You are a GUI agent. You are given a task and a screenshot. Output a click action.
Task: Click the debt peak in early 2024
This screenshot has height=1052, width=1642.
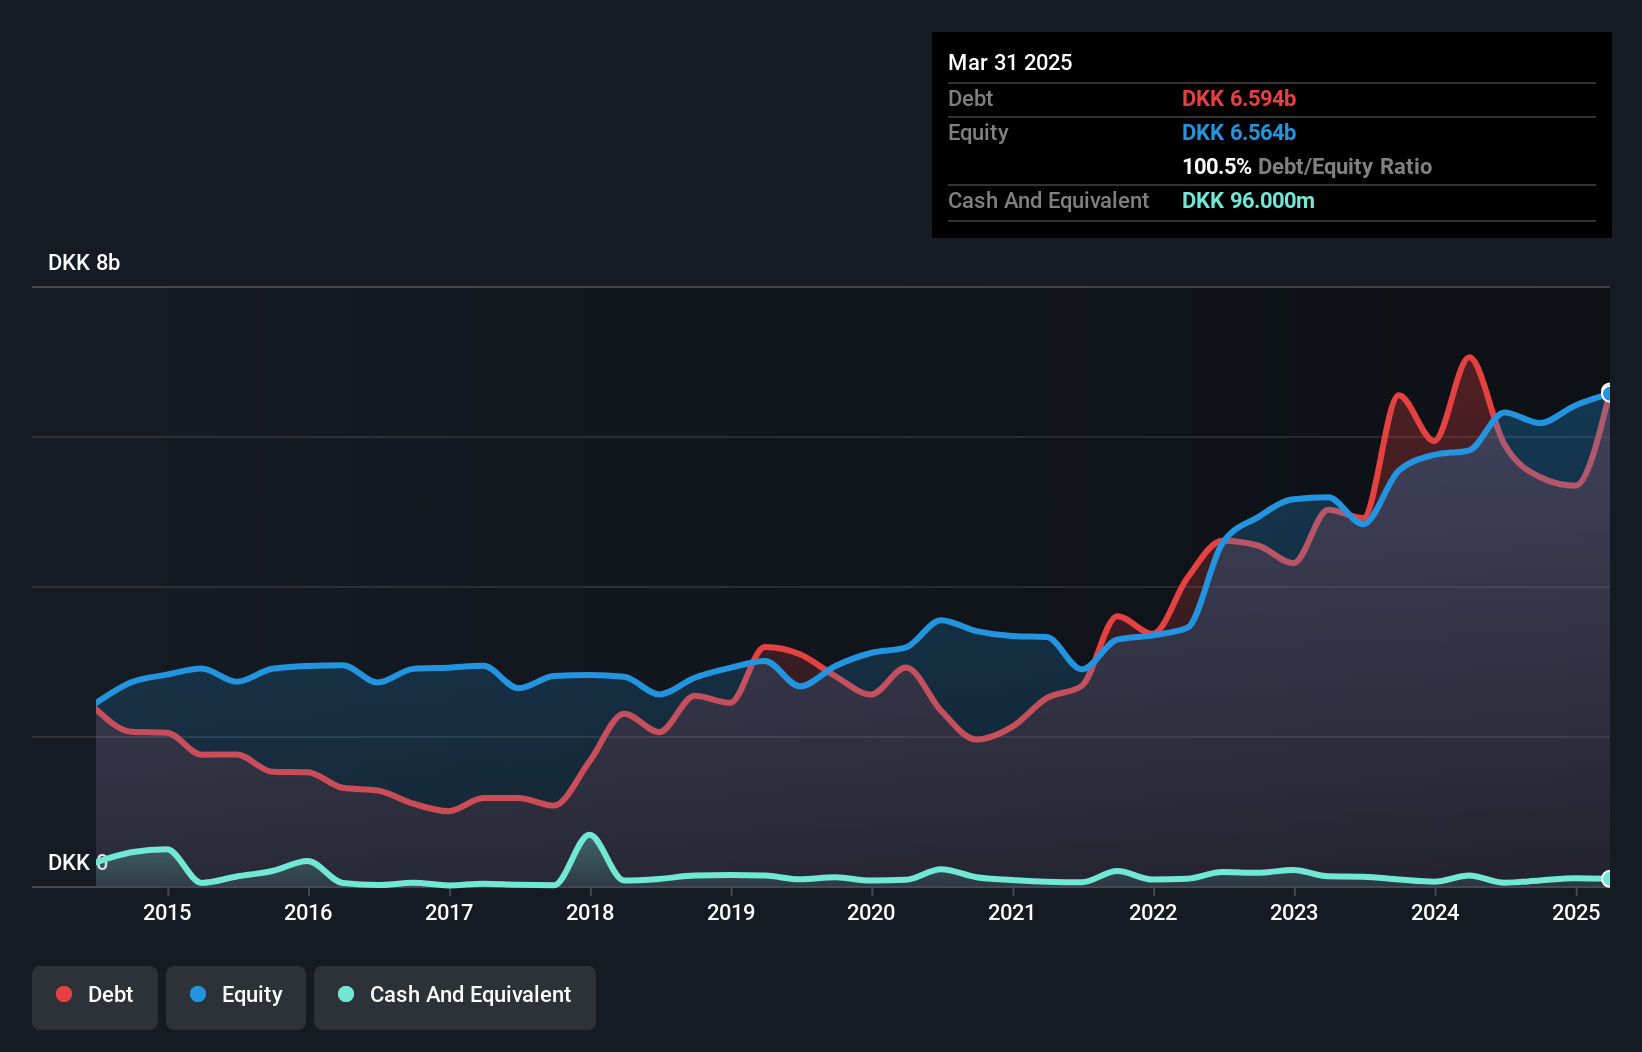pos(1469,358)
